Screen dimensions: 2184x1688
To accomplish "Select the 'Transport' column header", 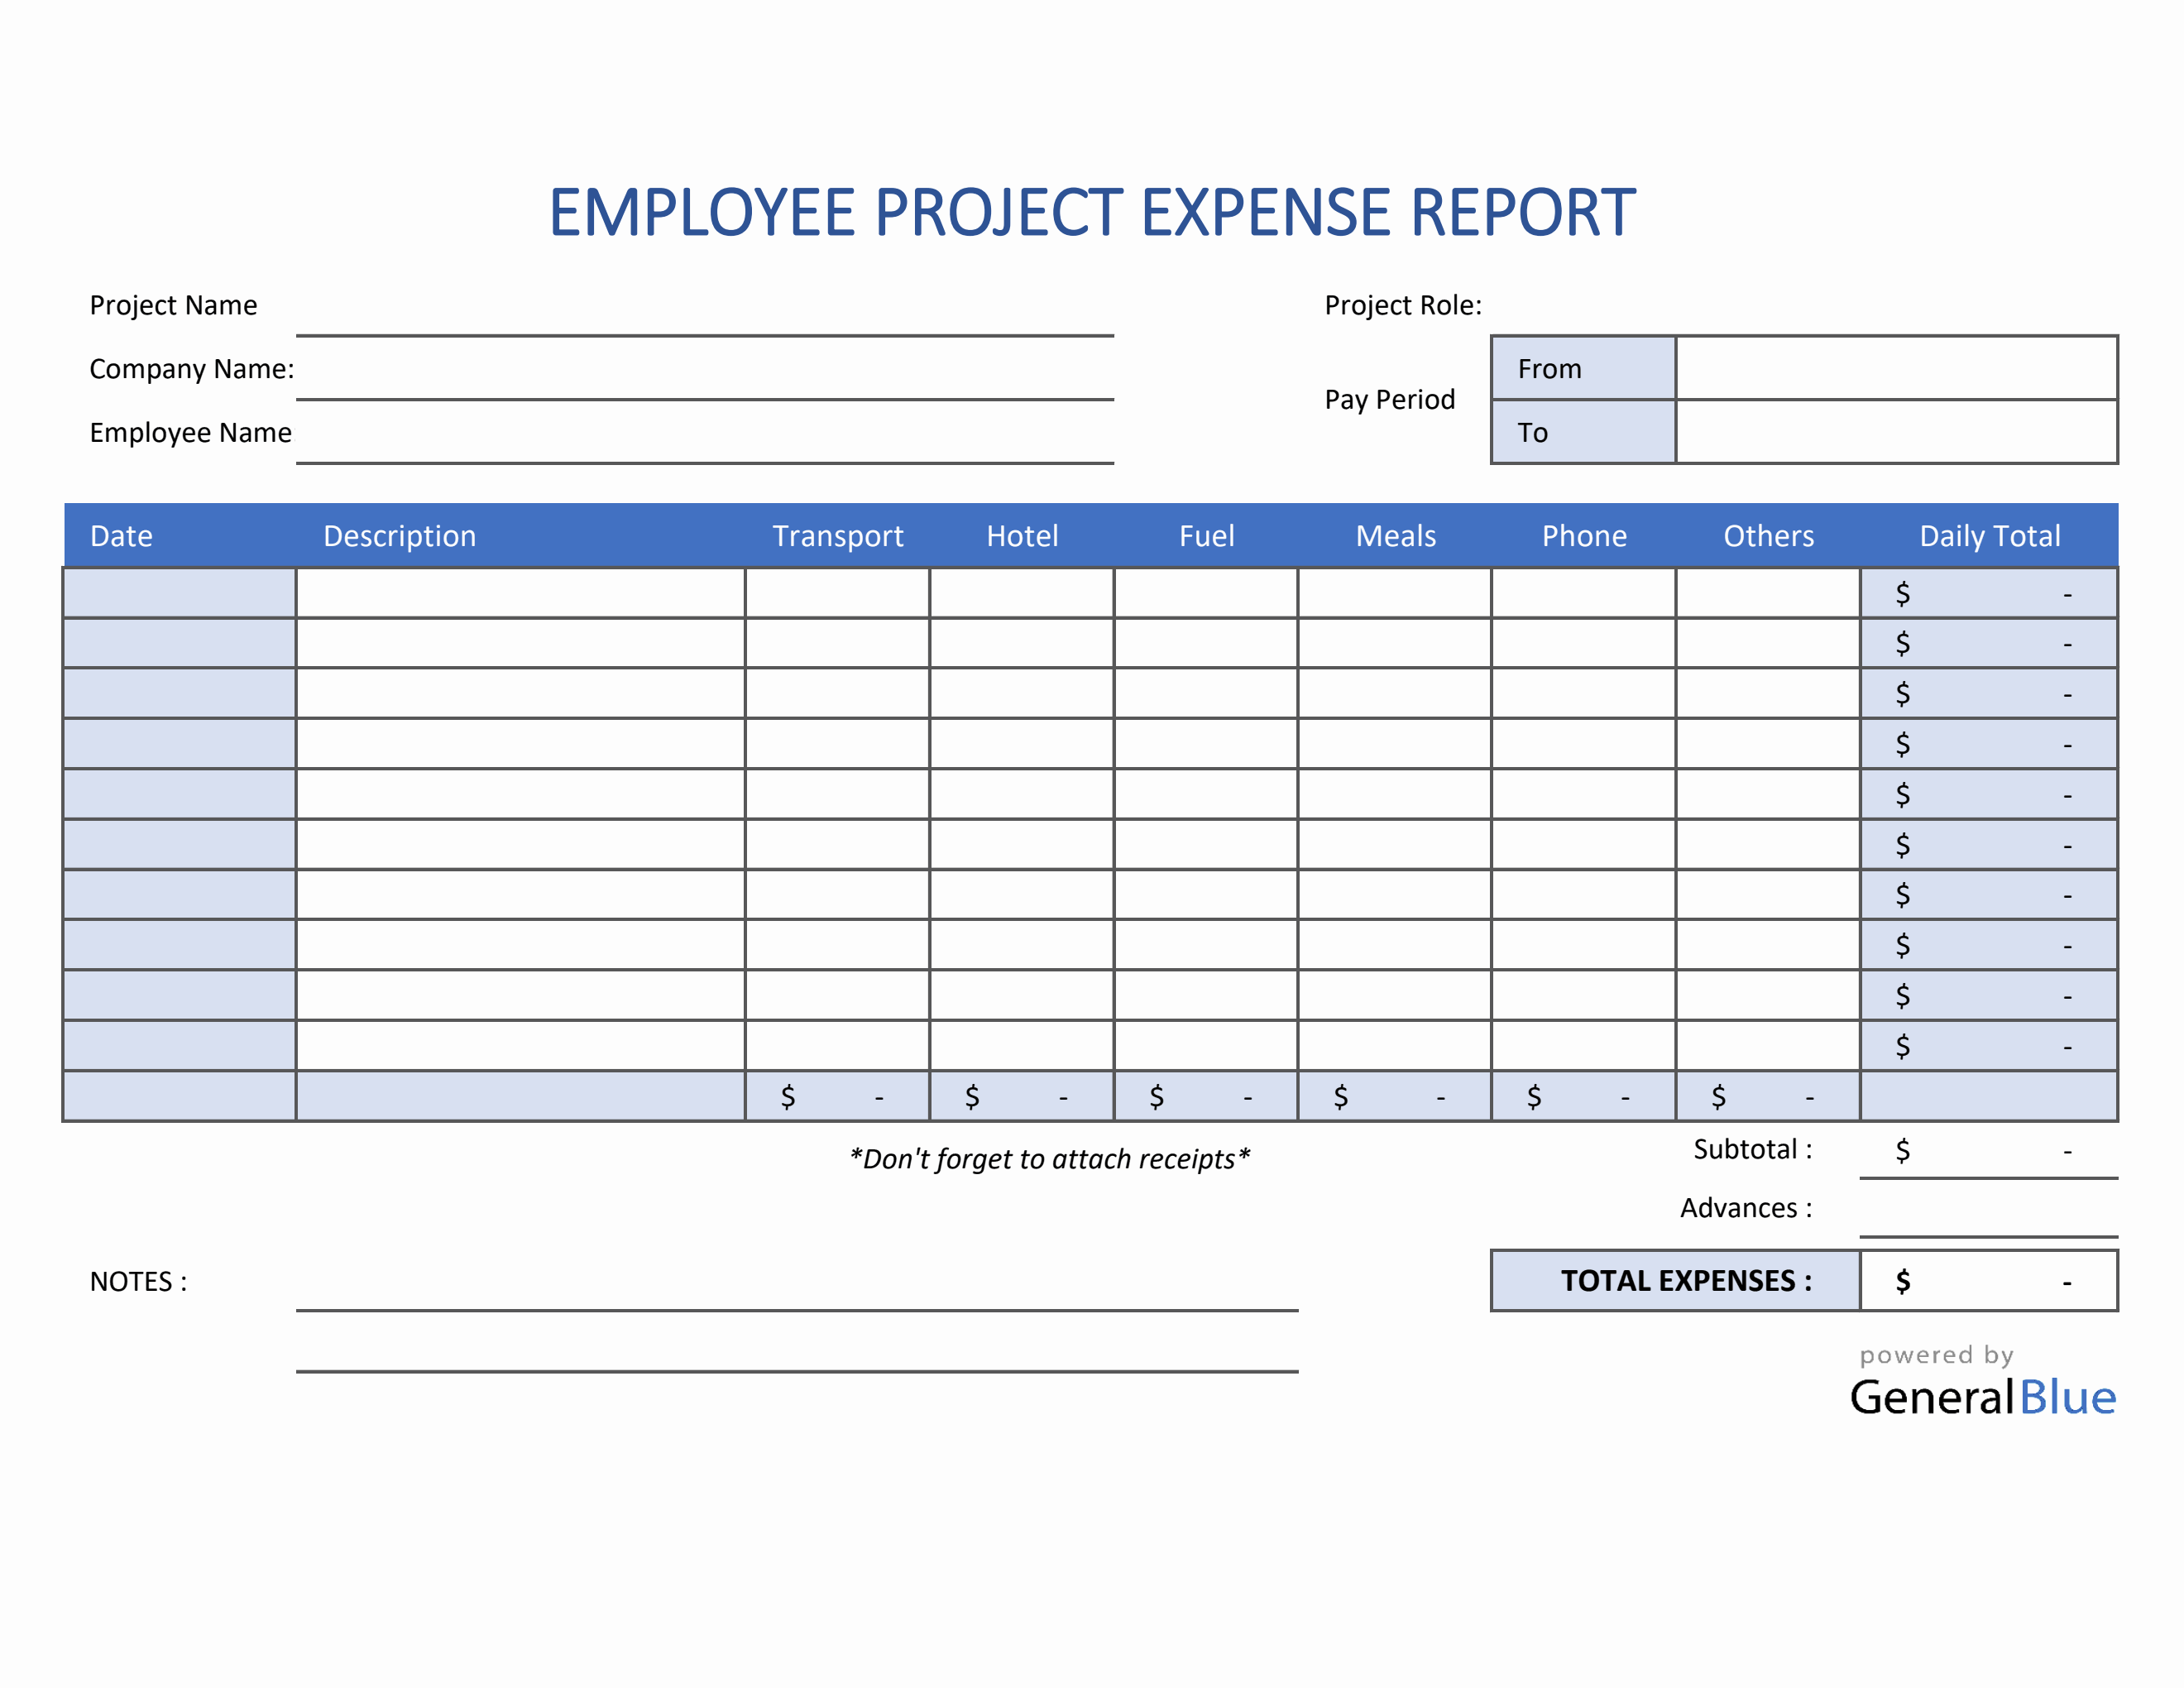I will point(838,536).
